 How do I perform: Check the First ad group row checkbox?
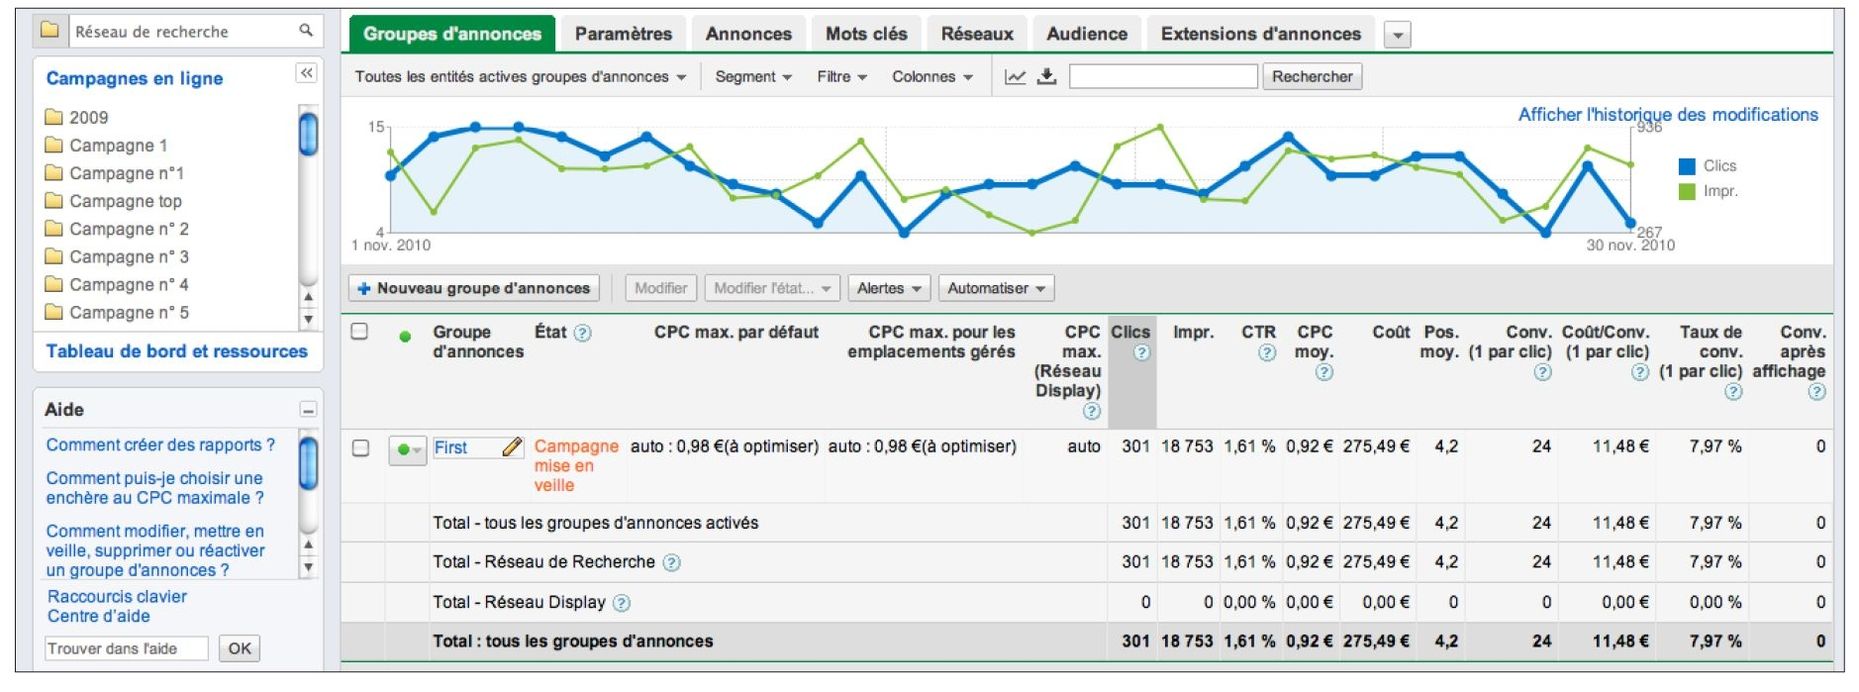(x=361, y=448)
